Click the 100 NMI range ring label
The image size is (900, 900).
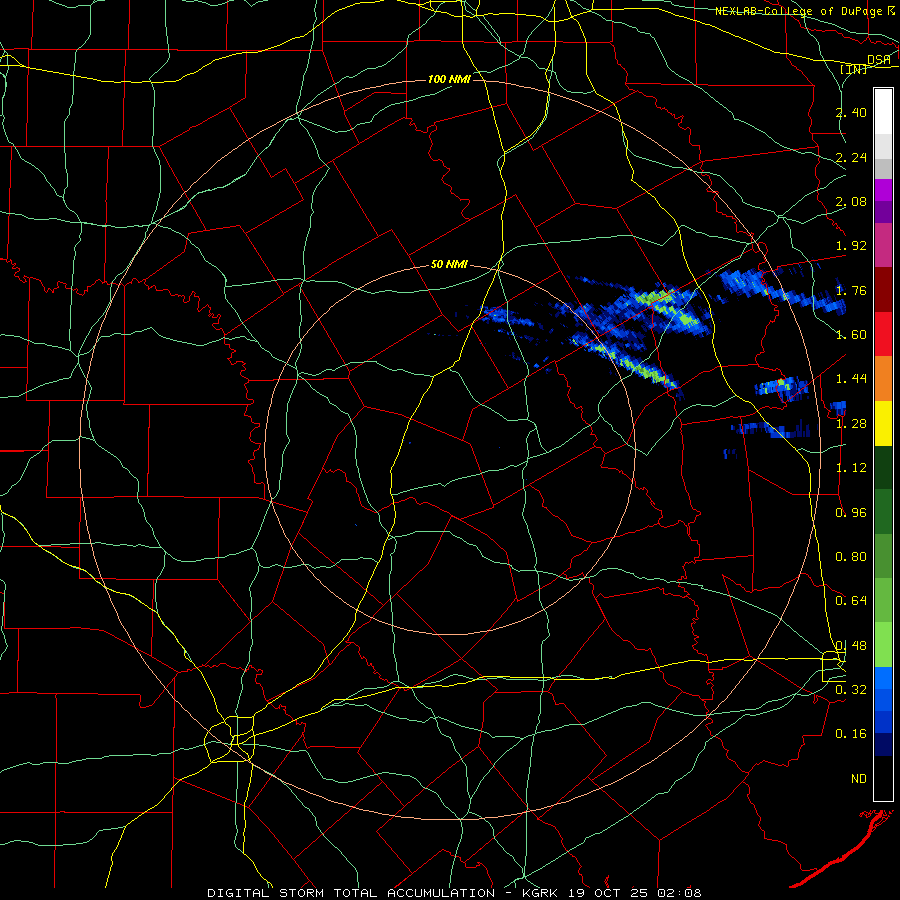pos(449,79)
